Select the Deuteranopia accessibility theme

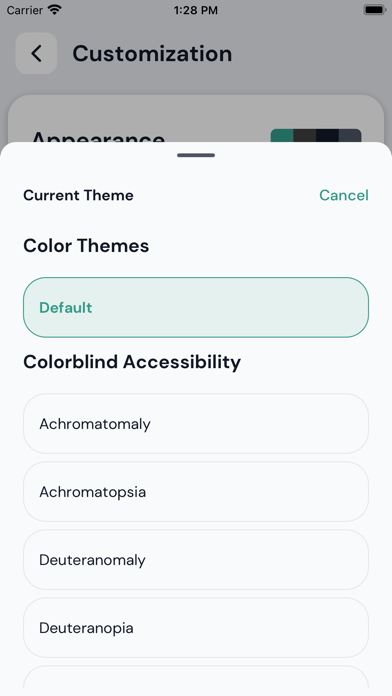[196, 628]
